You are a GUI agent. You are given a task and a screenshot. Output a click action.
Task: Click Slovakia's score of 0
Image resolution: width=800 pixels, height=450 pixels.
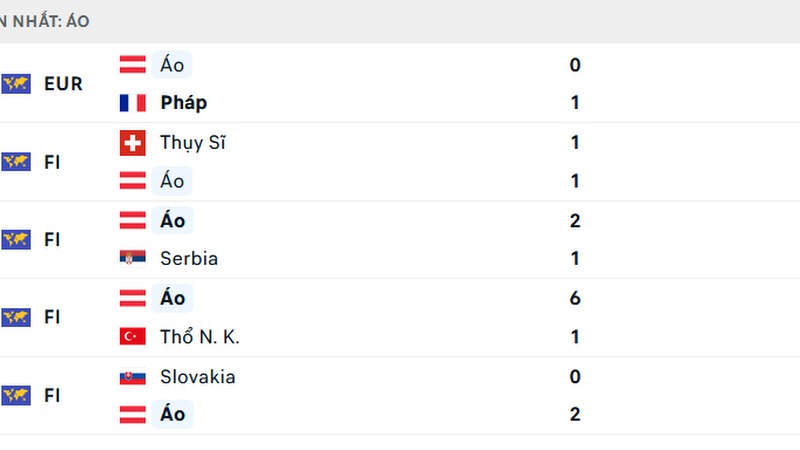[575, 377]
